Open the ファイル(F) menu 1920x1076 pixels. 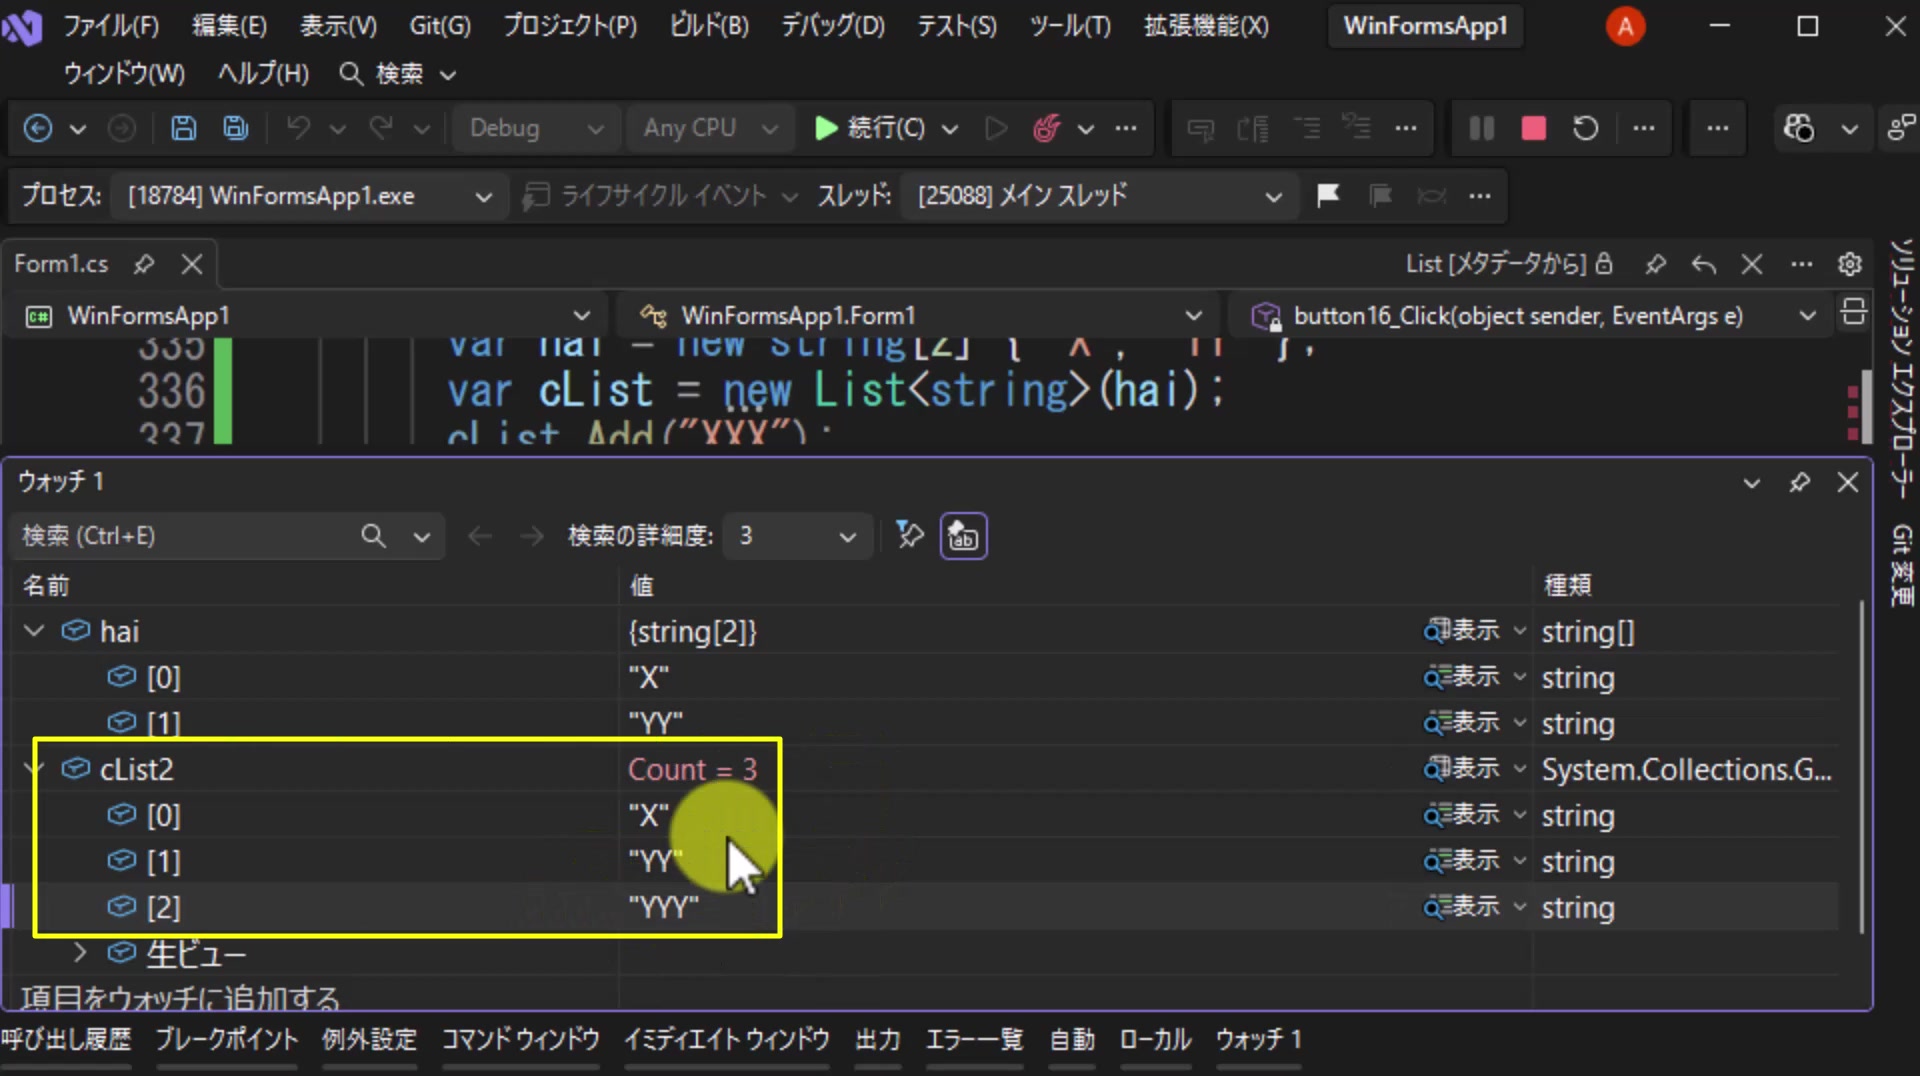click(x=111, y=26)
